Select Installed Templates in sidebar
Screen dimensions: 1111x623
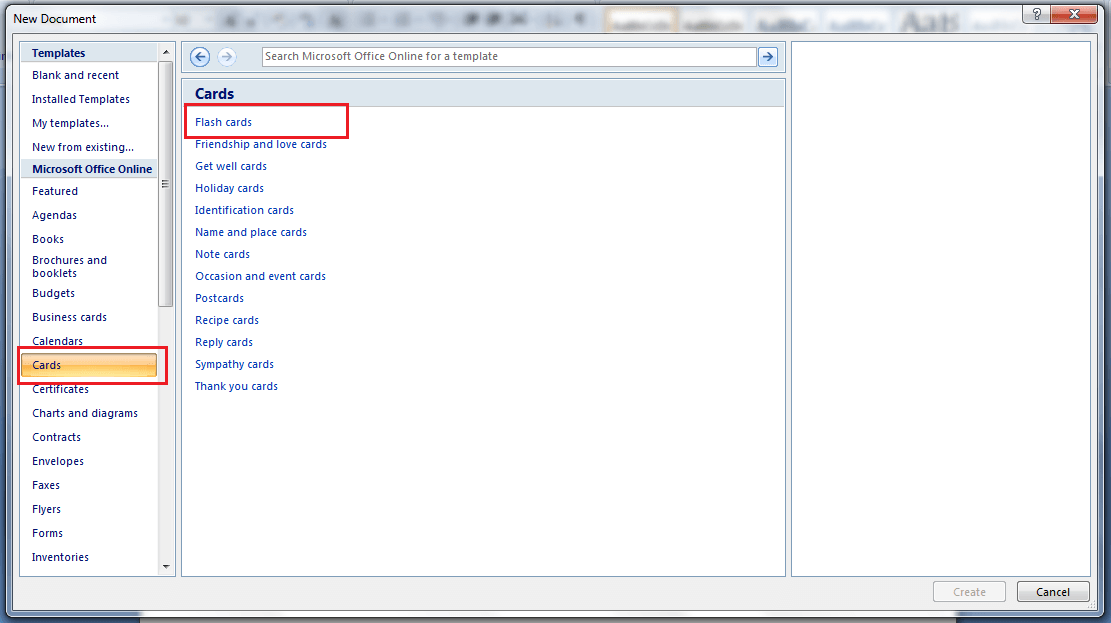point(81,99)
